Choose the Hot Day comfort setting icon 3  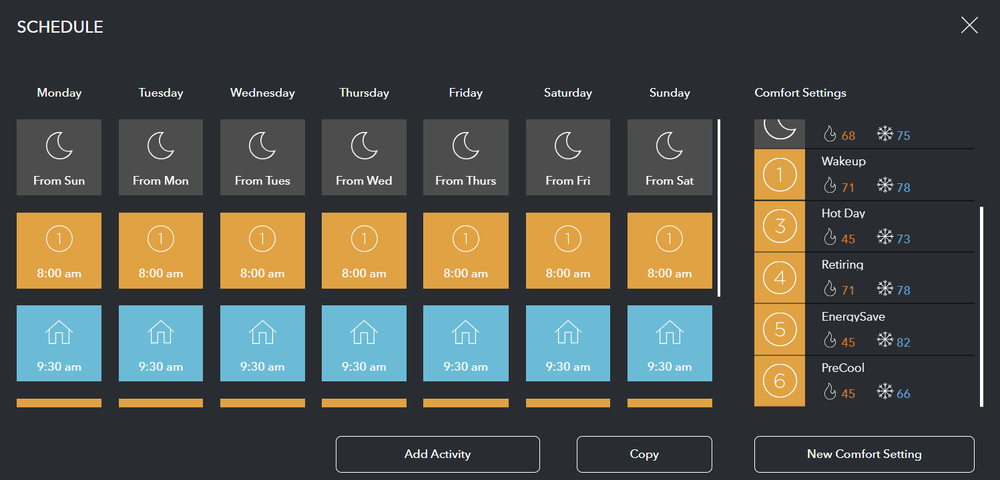(x=779, y=226)
